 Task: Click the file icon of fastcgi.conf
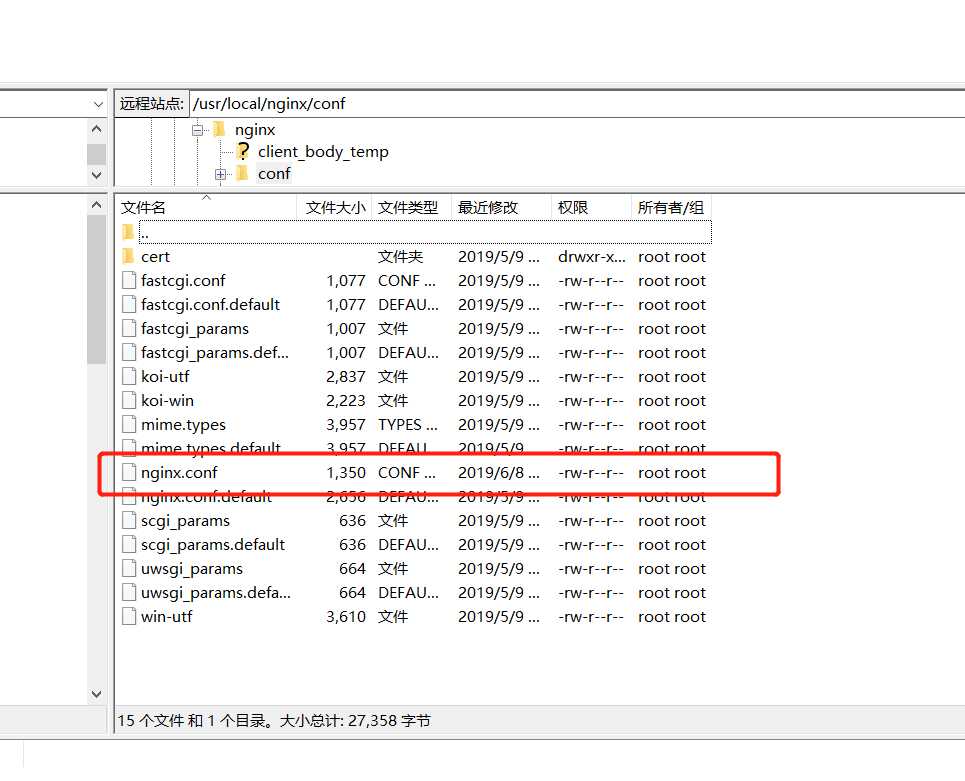tap(129, 281)
